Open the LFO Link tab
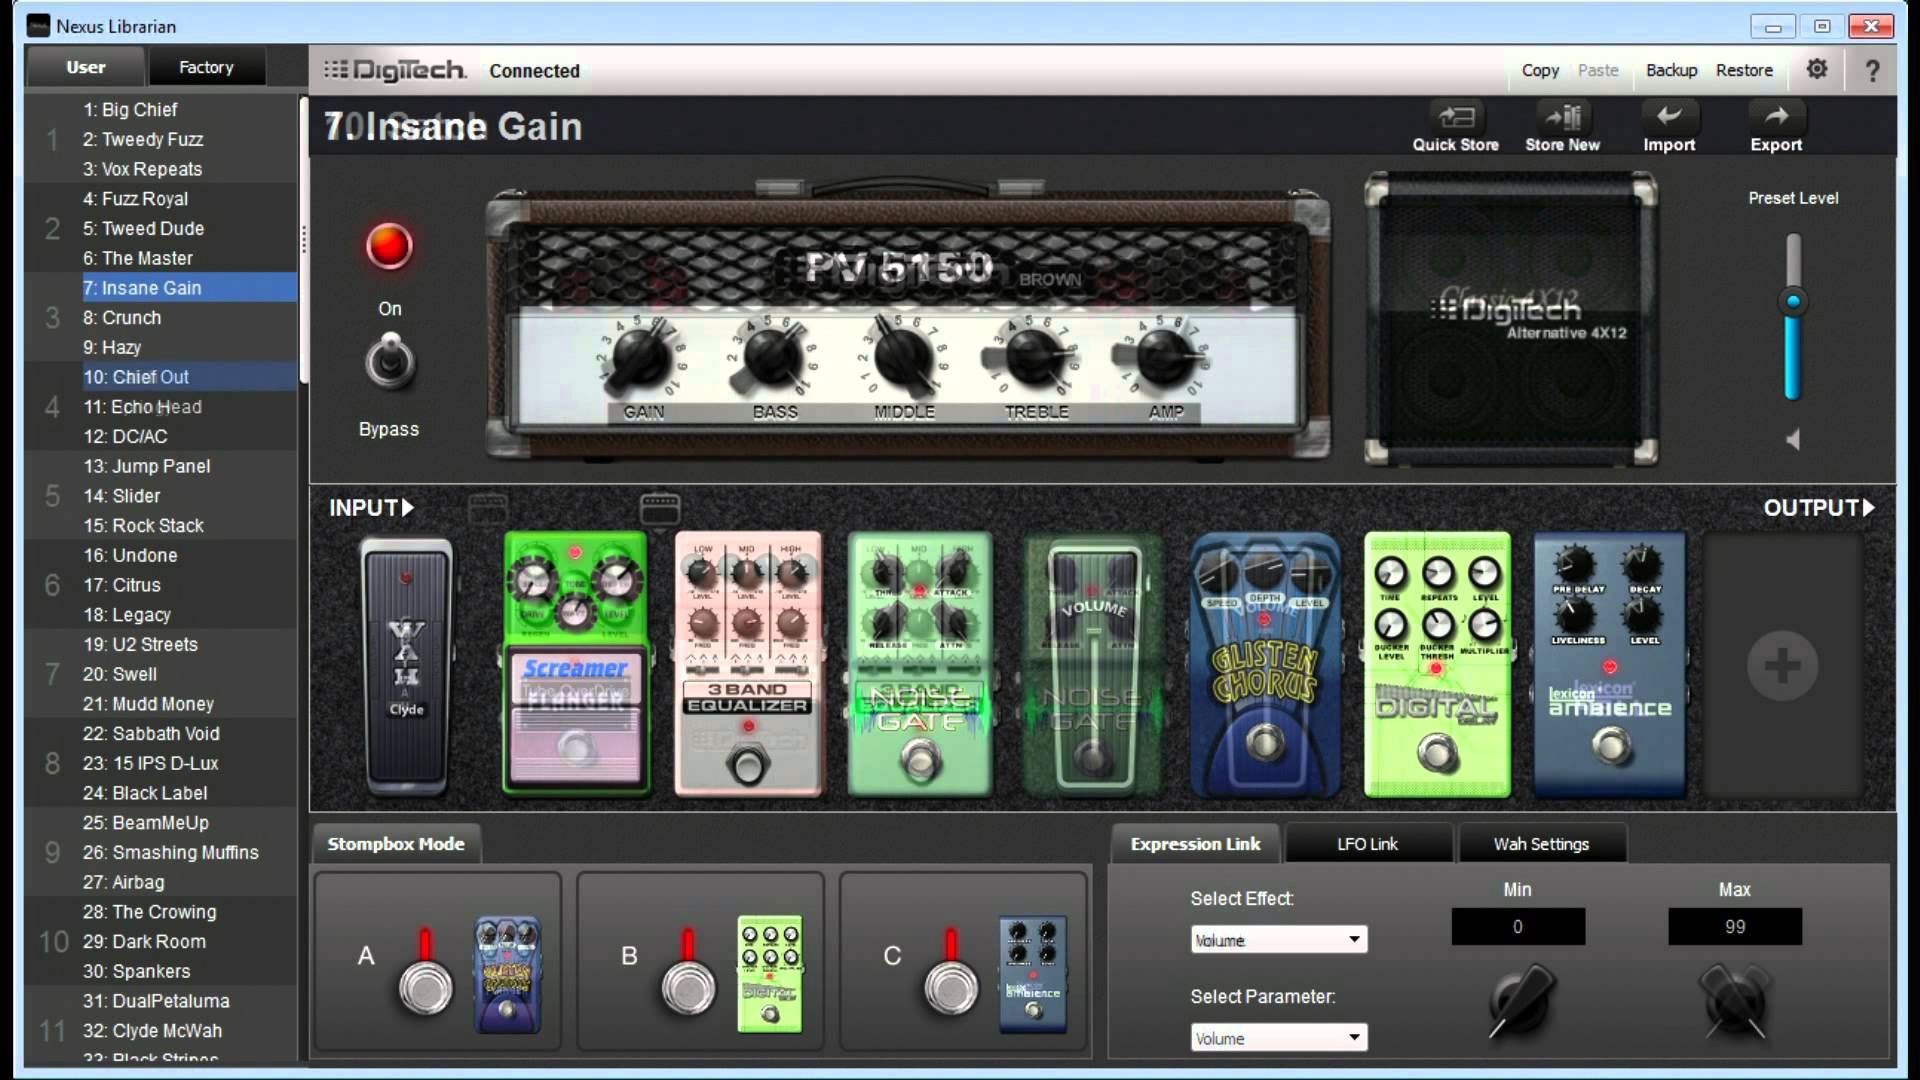 click(1367, 844)
